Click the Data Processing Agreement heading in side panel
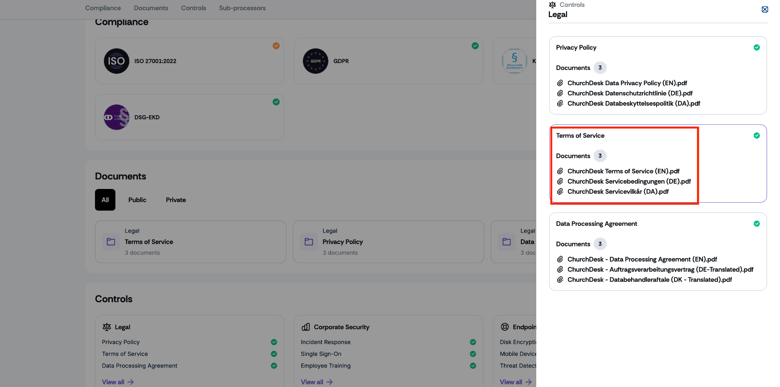Viewport: 780px width, 387px height. pyautogui.click(x=596, y=224)
